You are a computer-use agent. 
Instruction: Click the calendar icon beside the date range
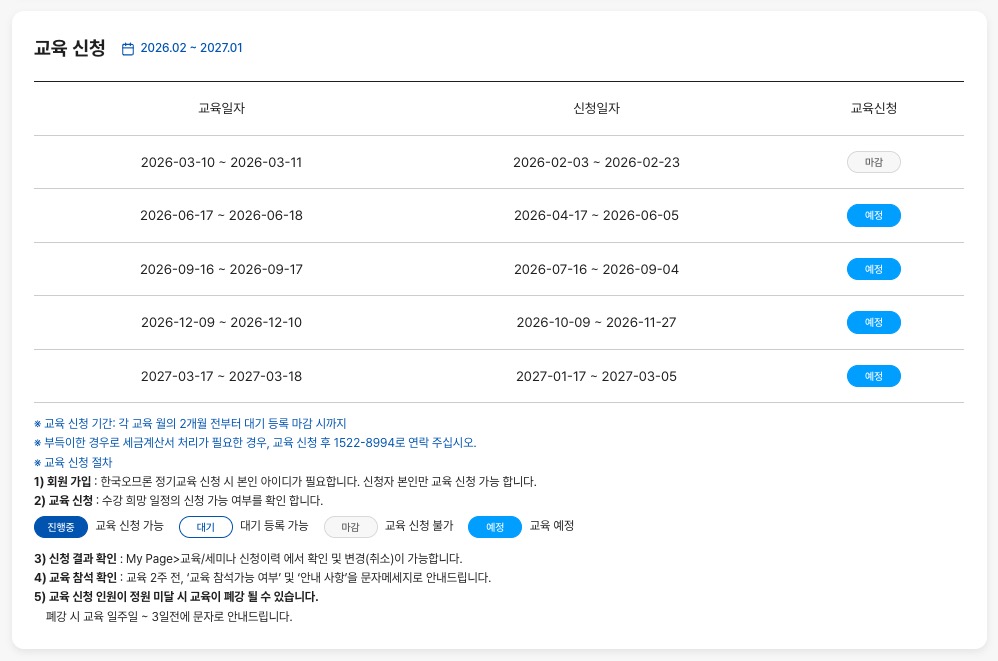tap(127, 48)
